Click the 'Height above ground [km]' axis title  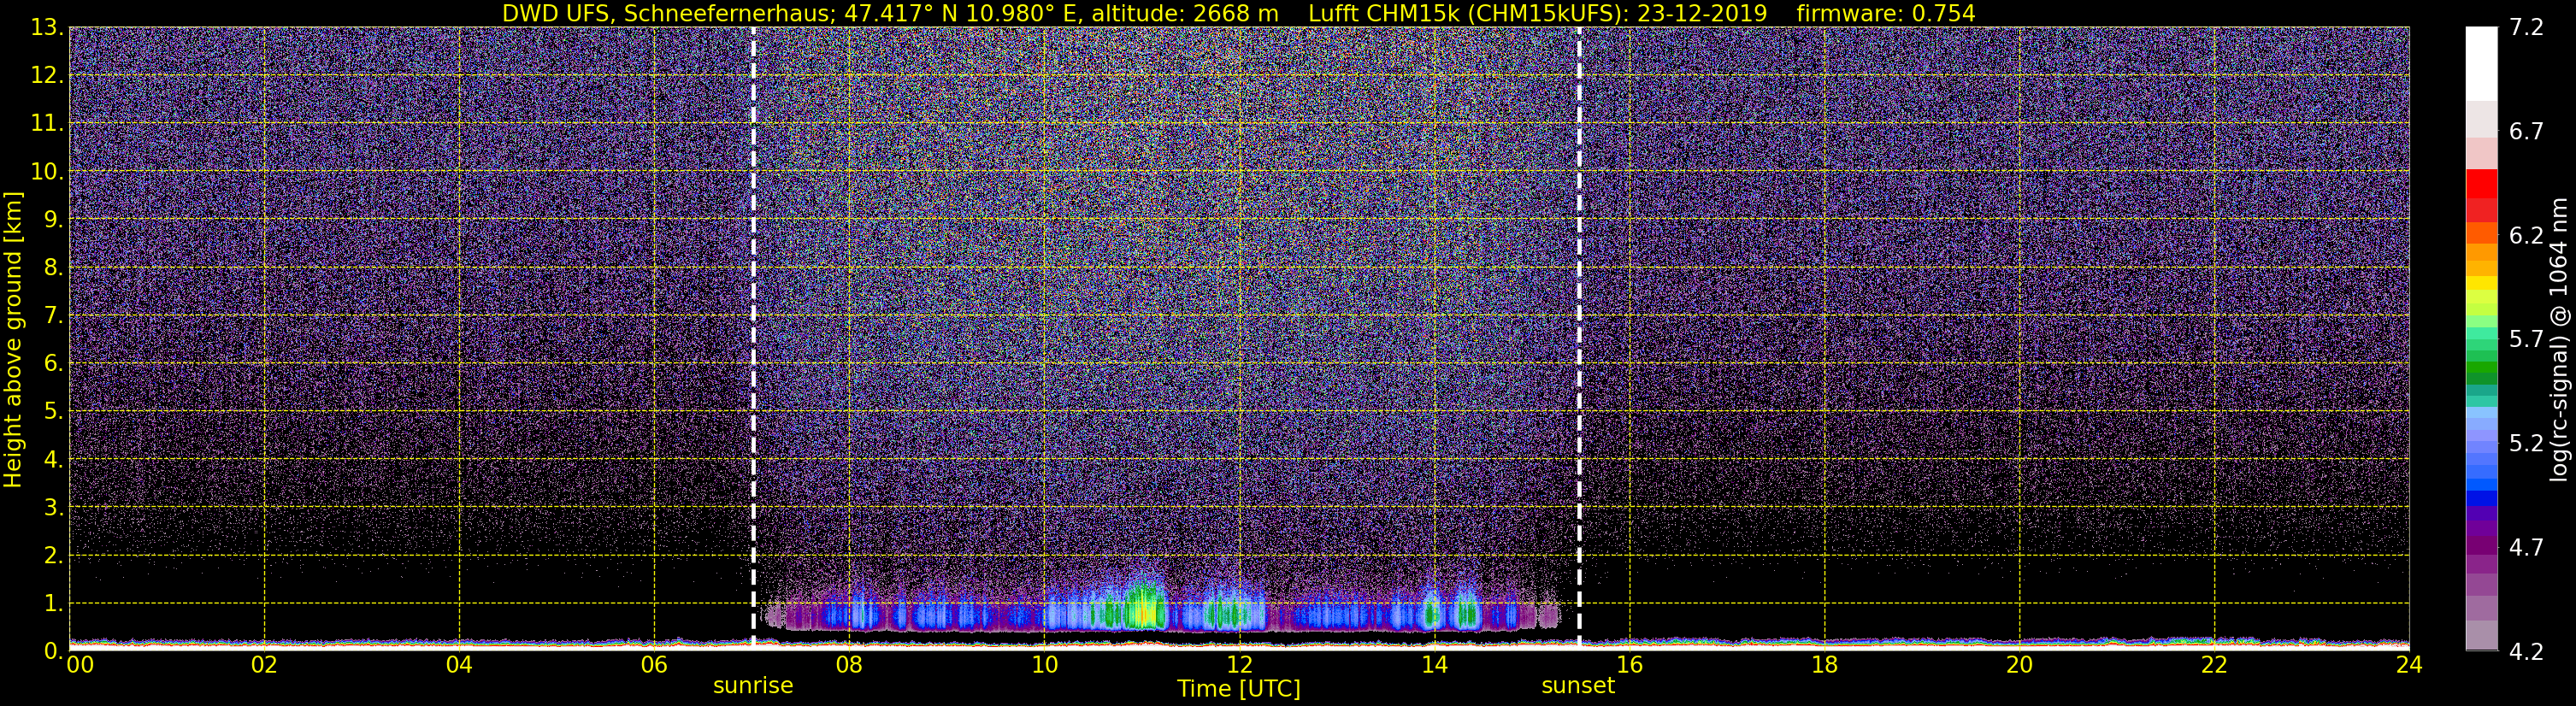click(13, 339)
